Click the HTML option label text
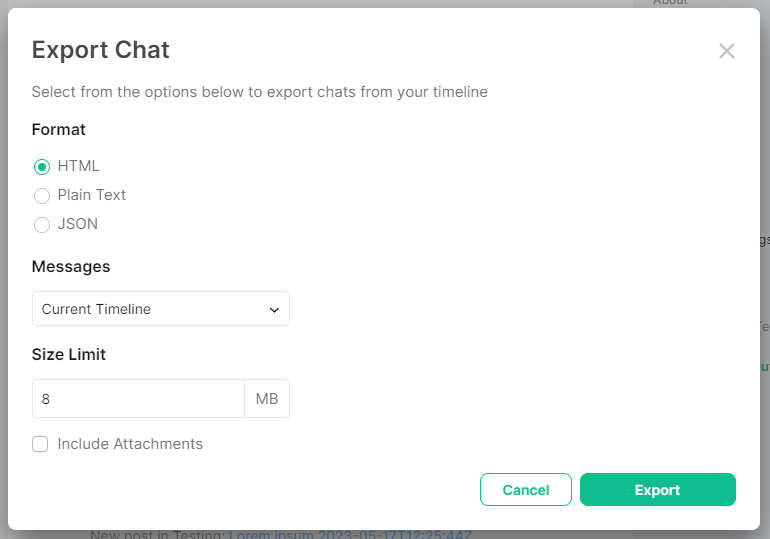 (x=79, y=166)
